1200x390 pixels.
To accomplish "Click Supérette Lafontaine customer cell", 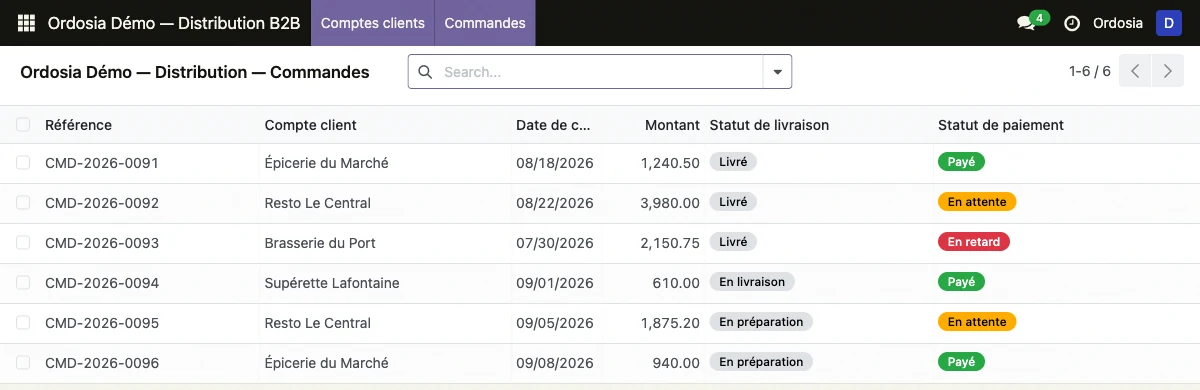I will point(332,283).
